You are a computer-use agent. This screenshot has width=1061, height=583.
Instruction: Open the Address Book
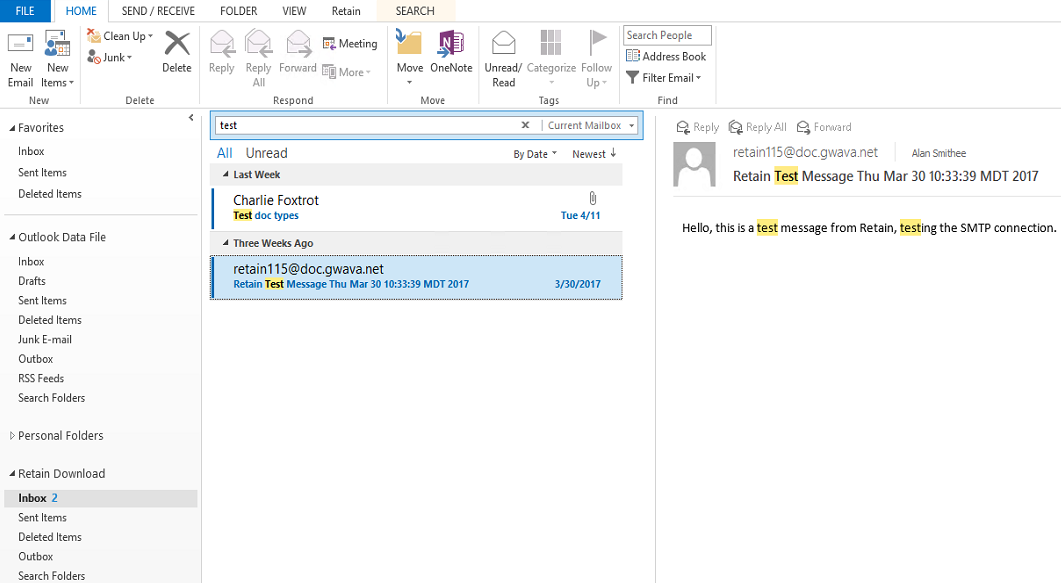(667, 56)
